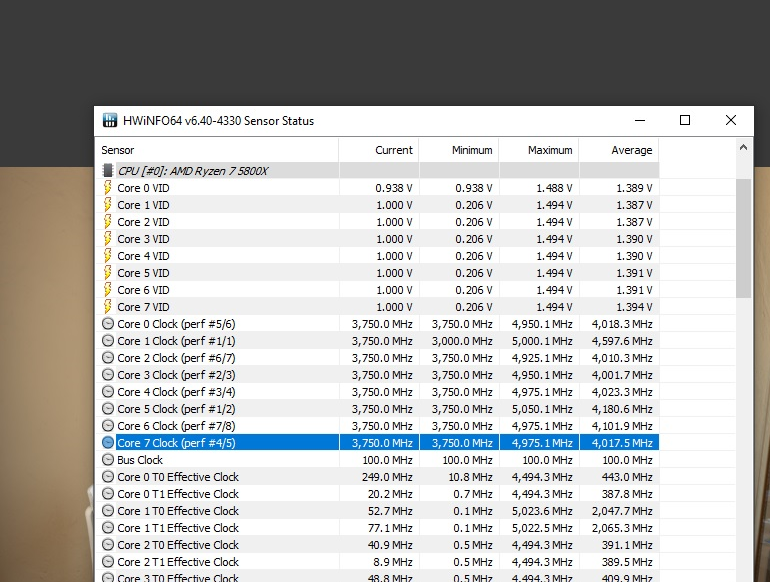
Task: Click the clock icon for Core 2 T0 Effective Clock
Action: [x=108, y=545]
